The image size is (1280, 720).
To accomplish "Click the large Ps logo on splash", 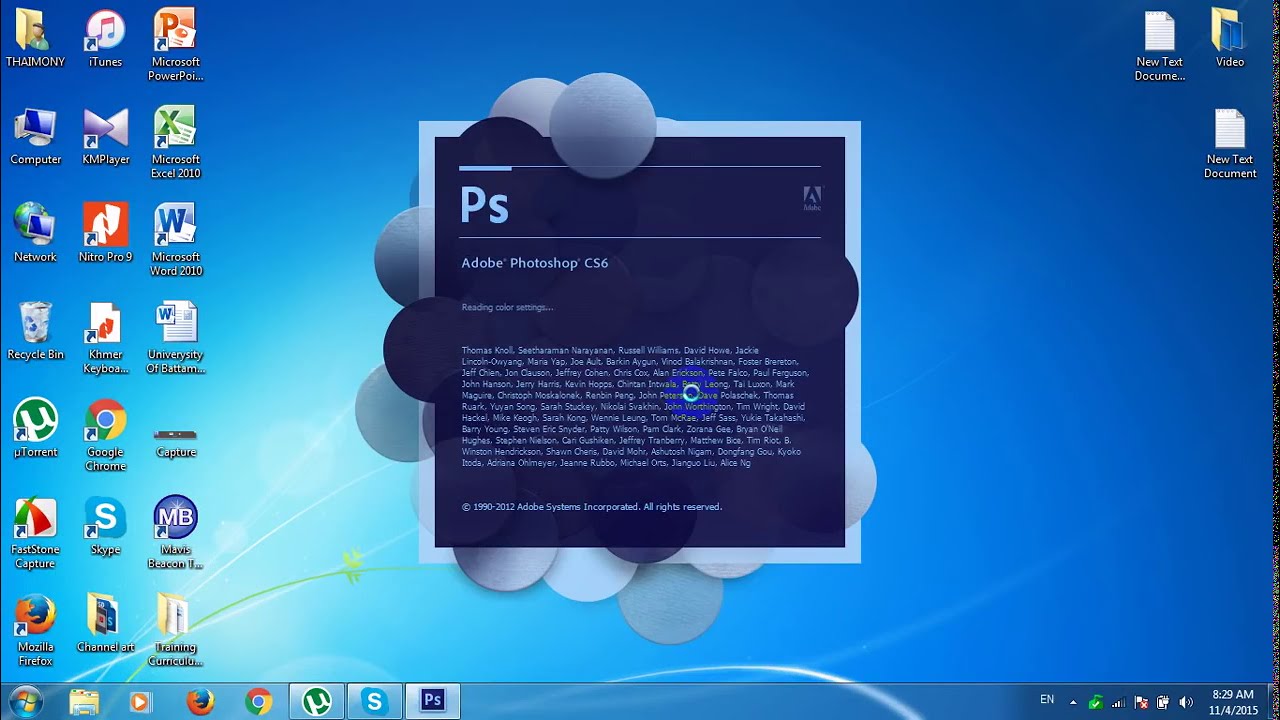I will pos(485,205).
